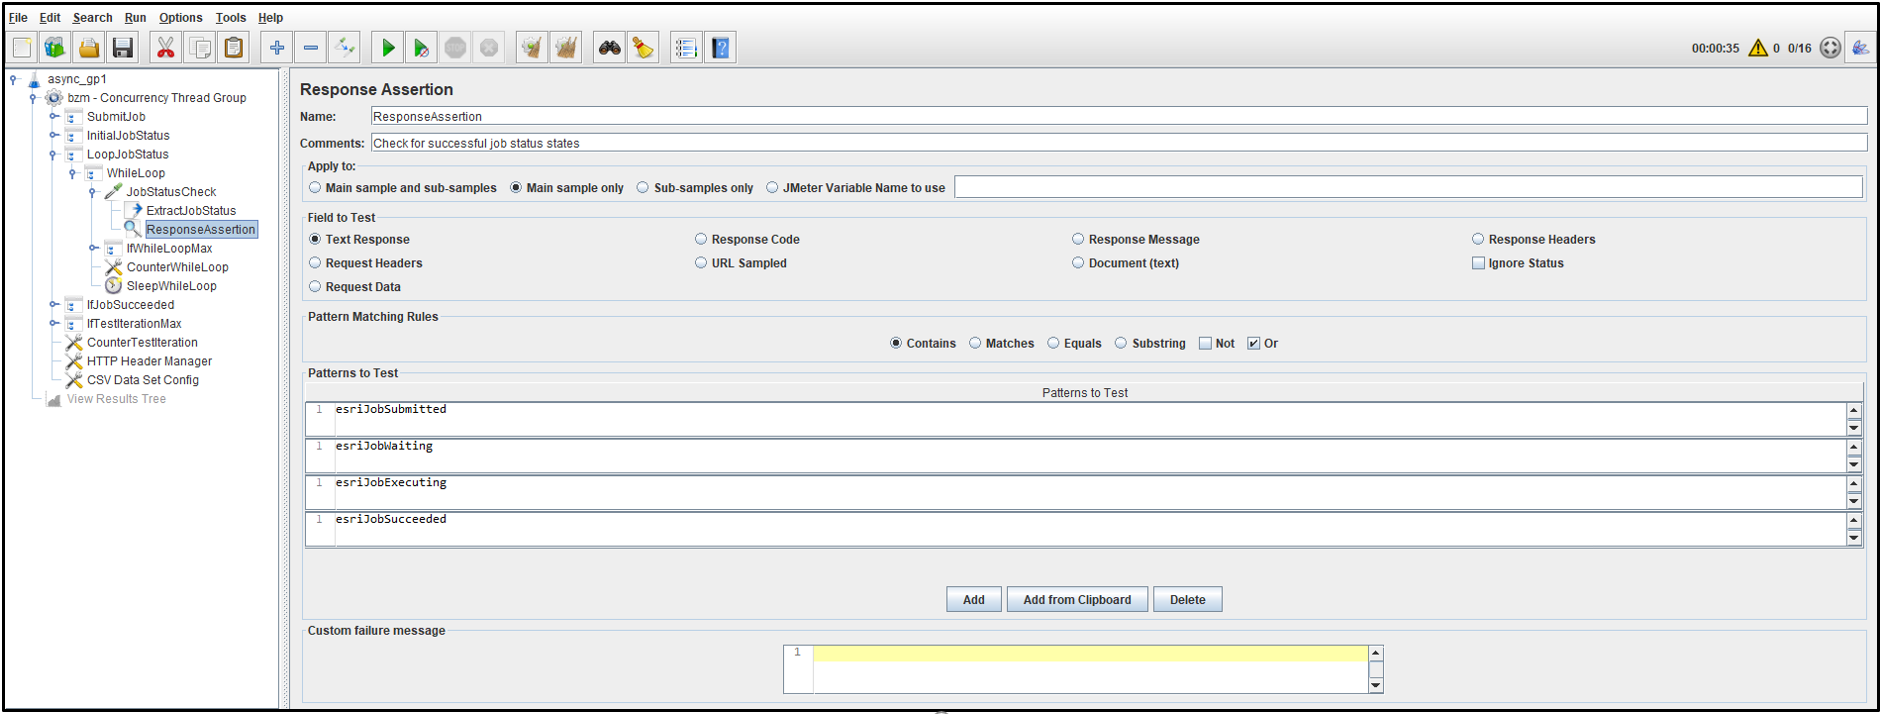Start the test with green play icon

[388, 47]
